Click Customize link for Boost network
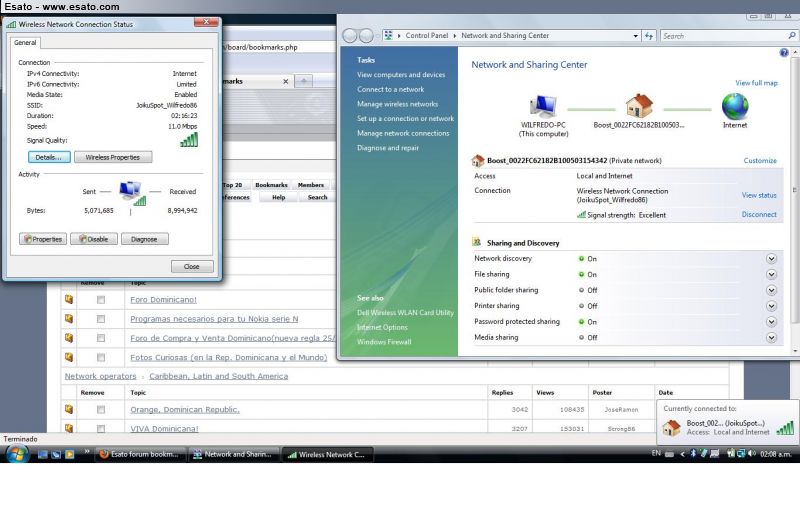The width and height of the screenshot is (800, 511). click(760, 161)
